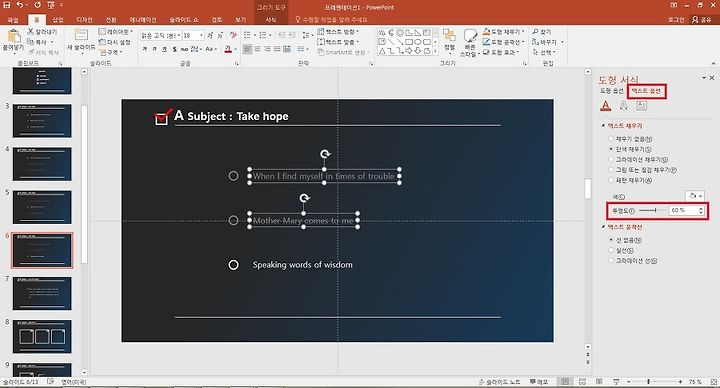Open the Insert (삽입) ribbon tab
720x388 pixels.
click(58, 20)
